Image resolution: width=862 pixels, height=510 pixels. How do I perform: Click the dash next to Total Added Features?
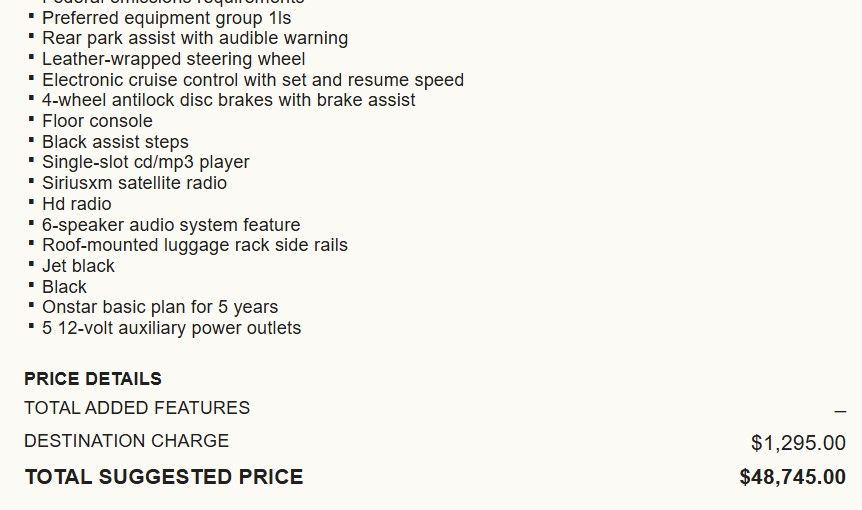840,411
